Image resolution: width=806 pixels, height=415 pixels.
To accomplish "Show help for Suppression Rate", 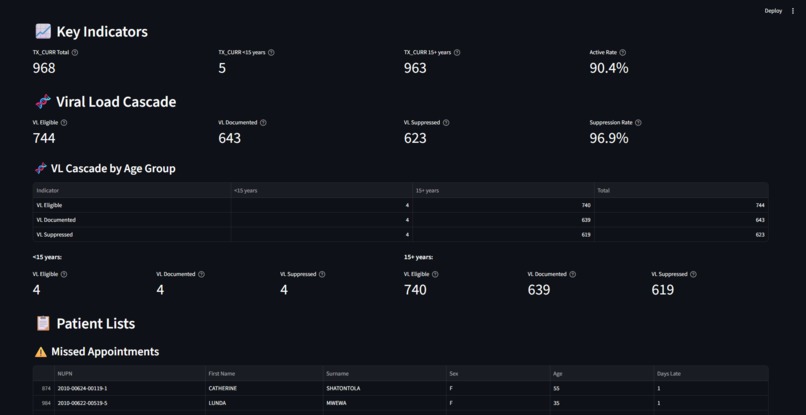I will [638, 122].
